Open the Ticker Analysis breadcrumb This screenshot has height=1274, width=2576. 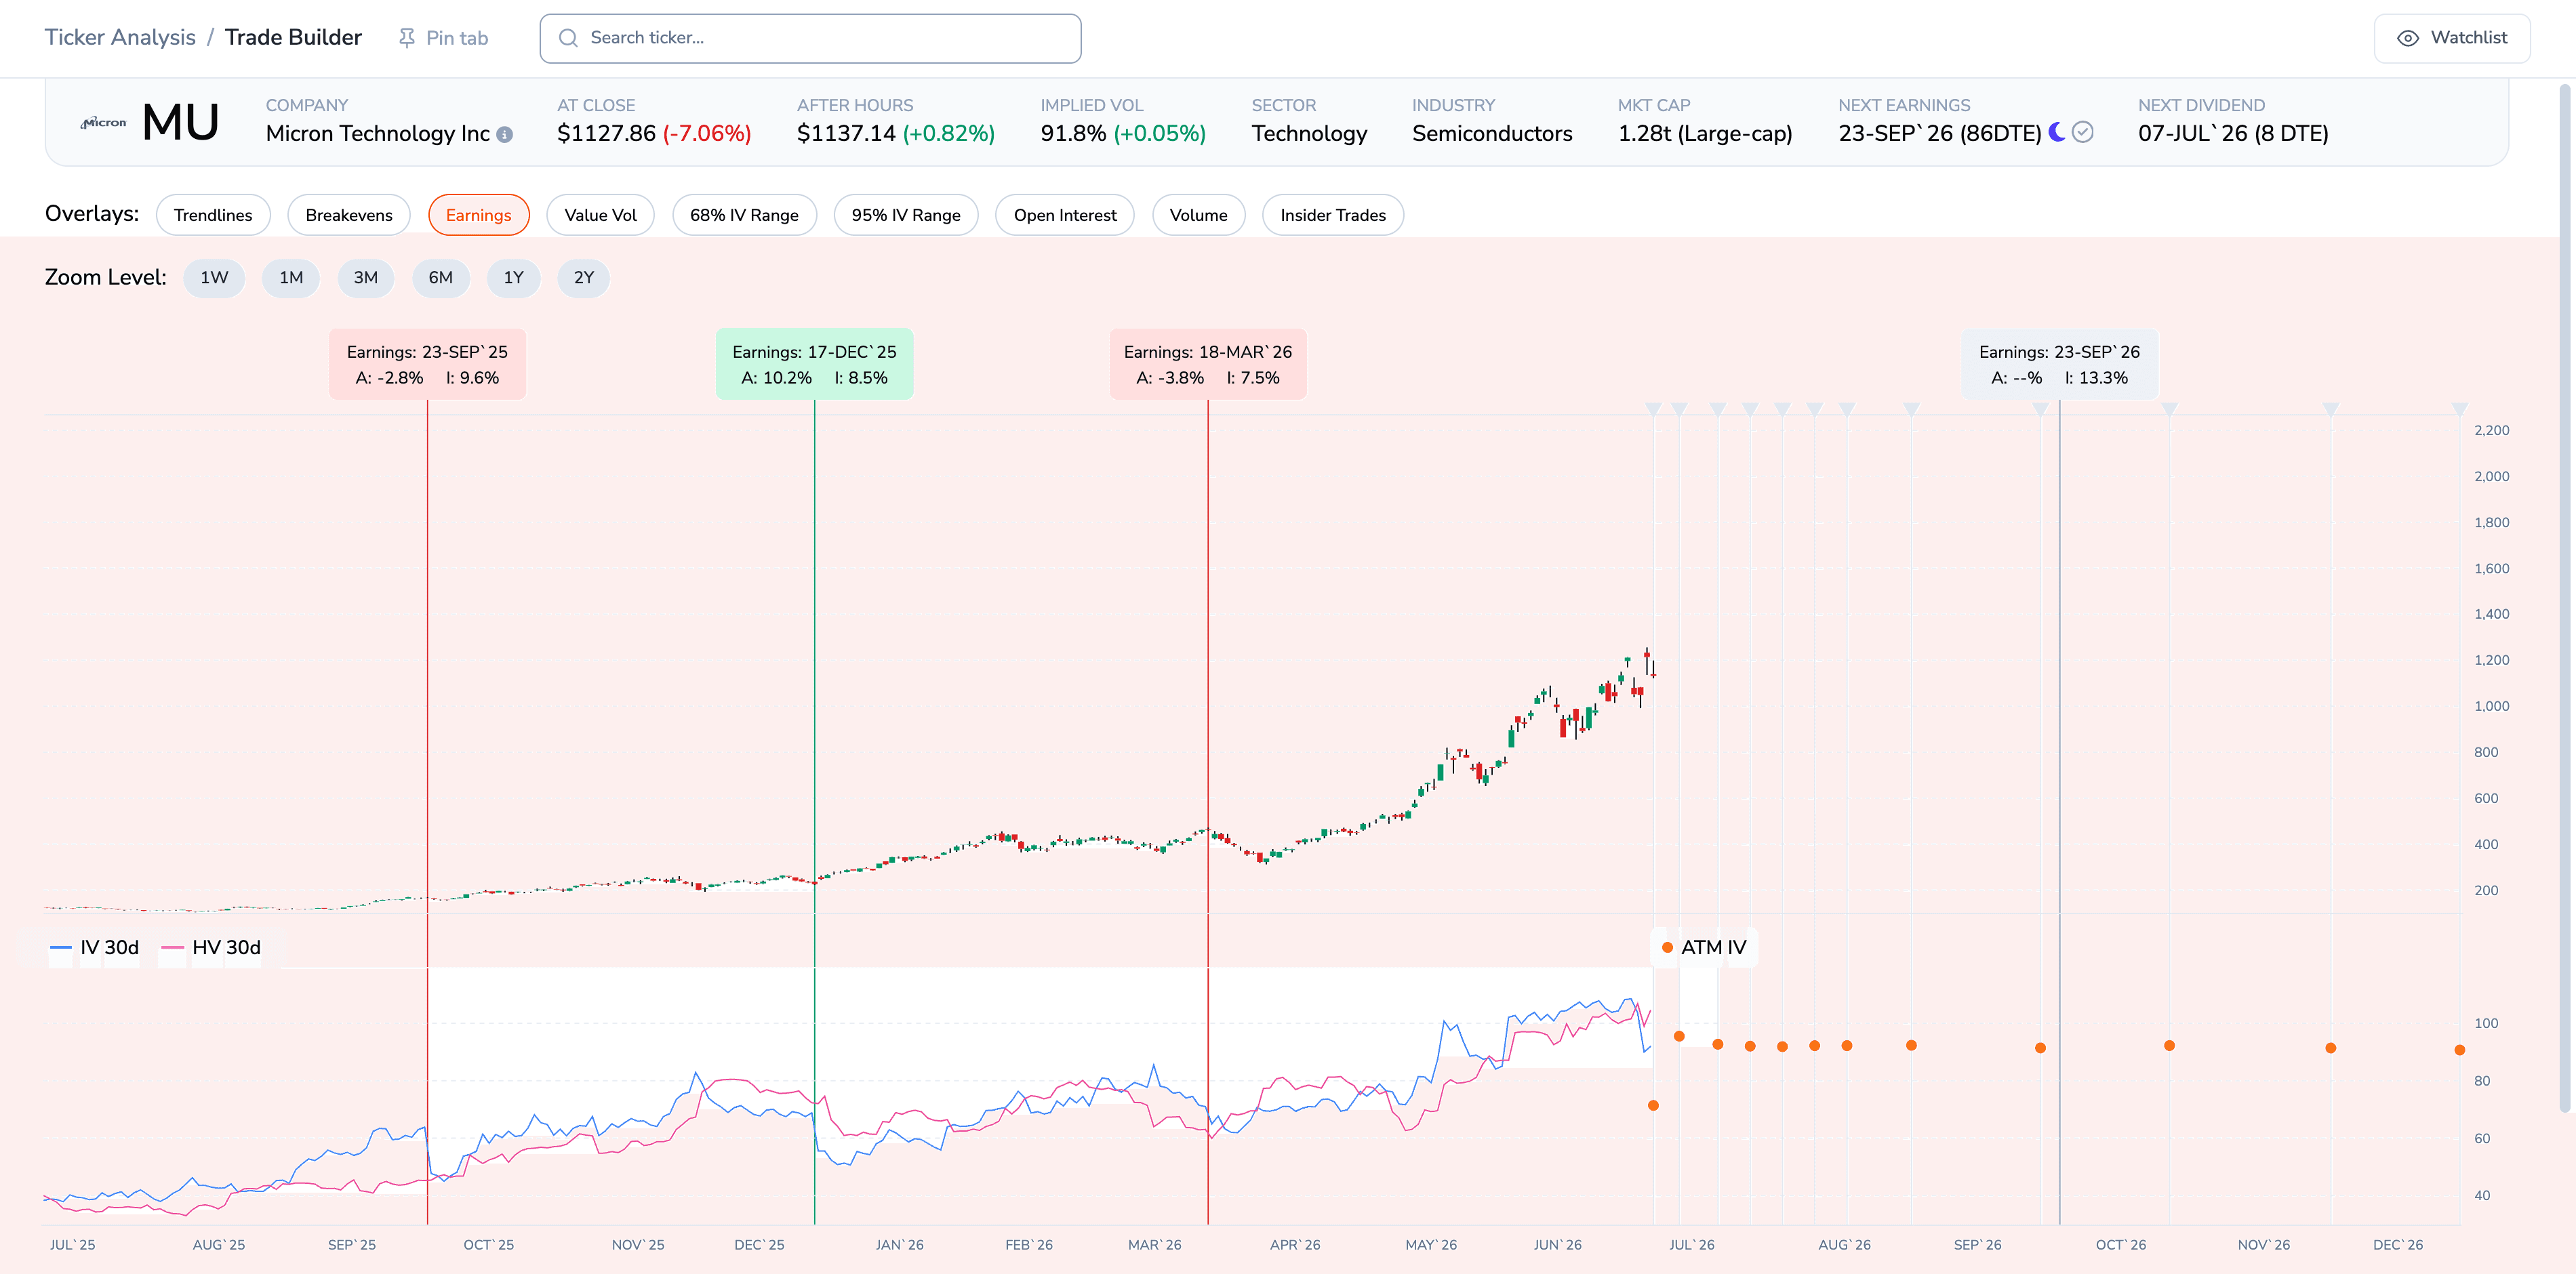pyautogui.click(x=120, y=38)
